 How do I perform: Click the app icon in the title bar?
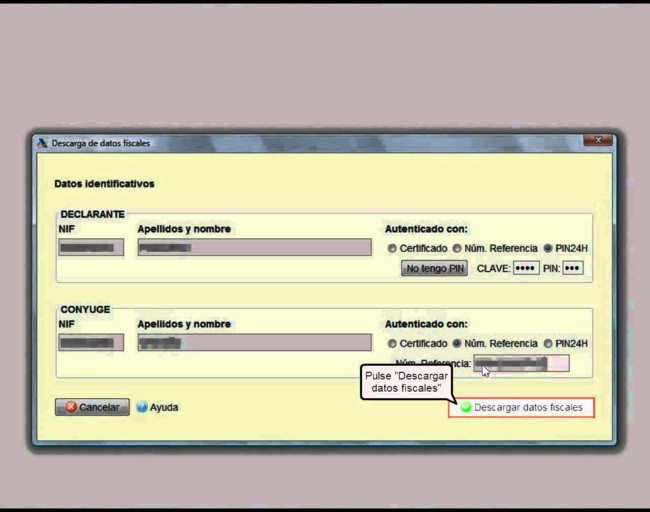point(42,143)
